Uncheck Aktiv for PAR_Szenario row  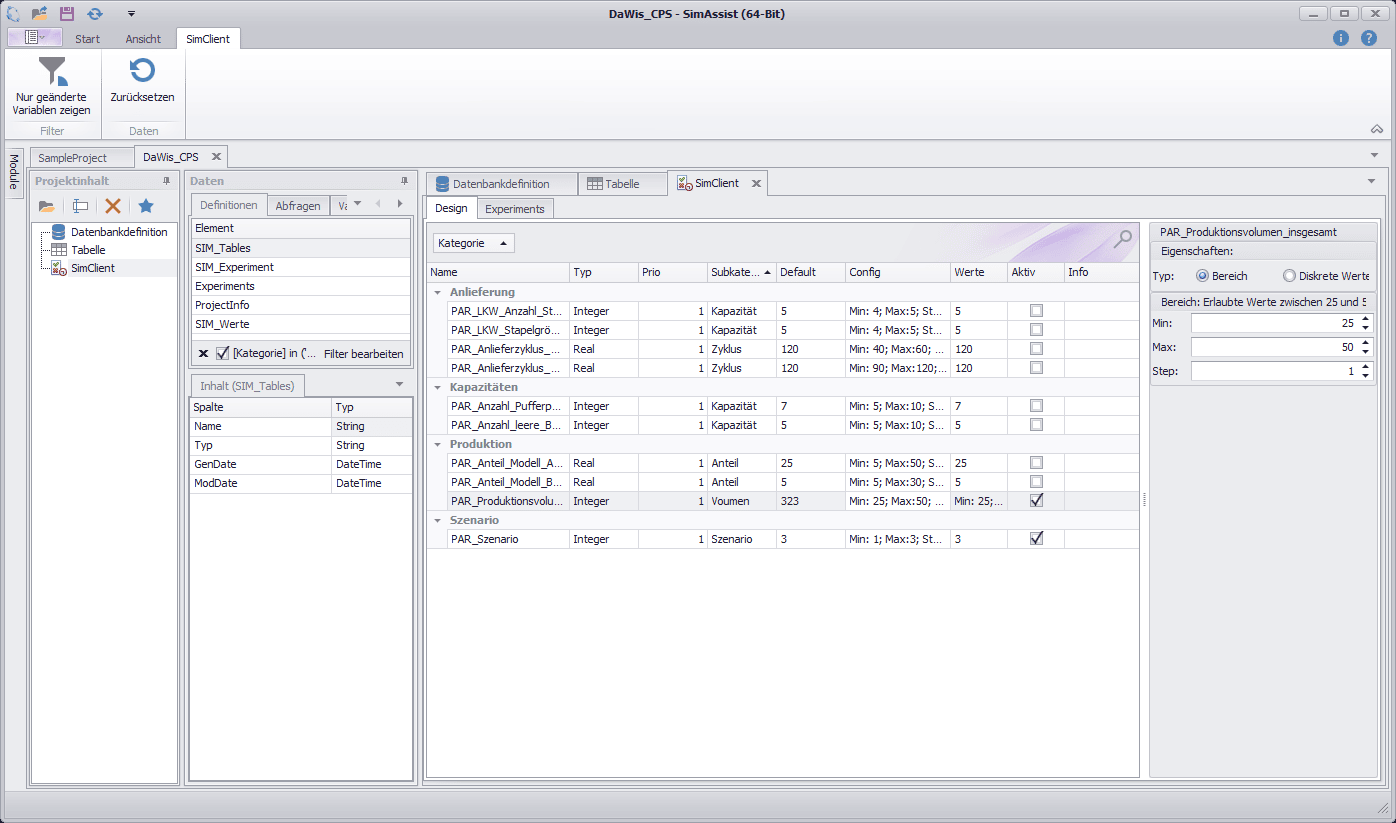1036,538
